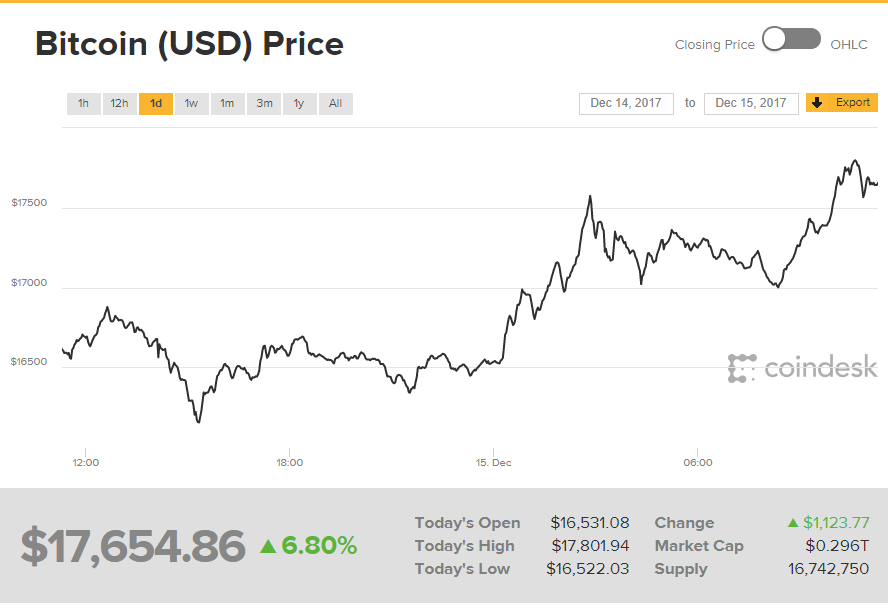Switch to the 1w time range

[191, 104]
